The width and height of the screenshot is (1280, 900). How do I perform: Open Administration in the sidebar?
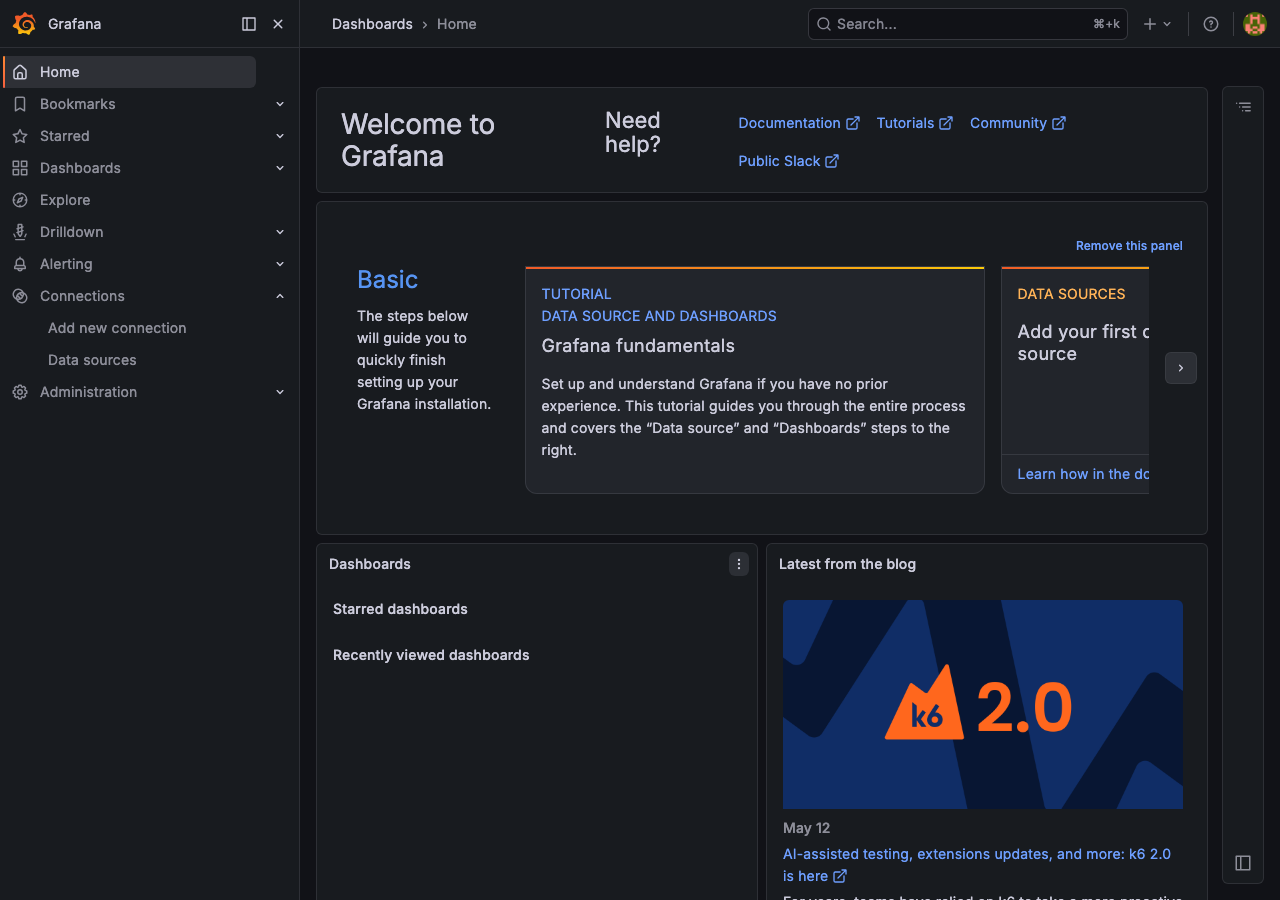click(88, 392)
